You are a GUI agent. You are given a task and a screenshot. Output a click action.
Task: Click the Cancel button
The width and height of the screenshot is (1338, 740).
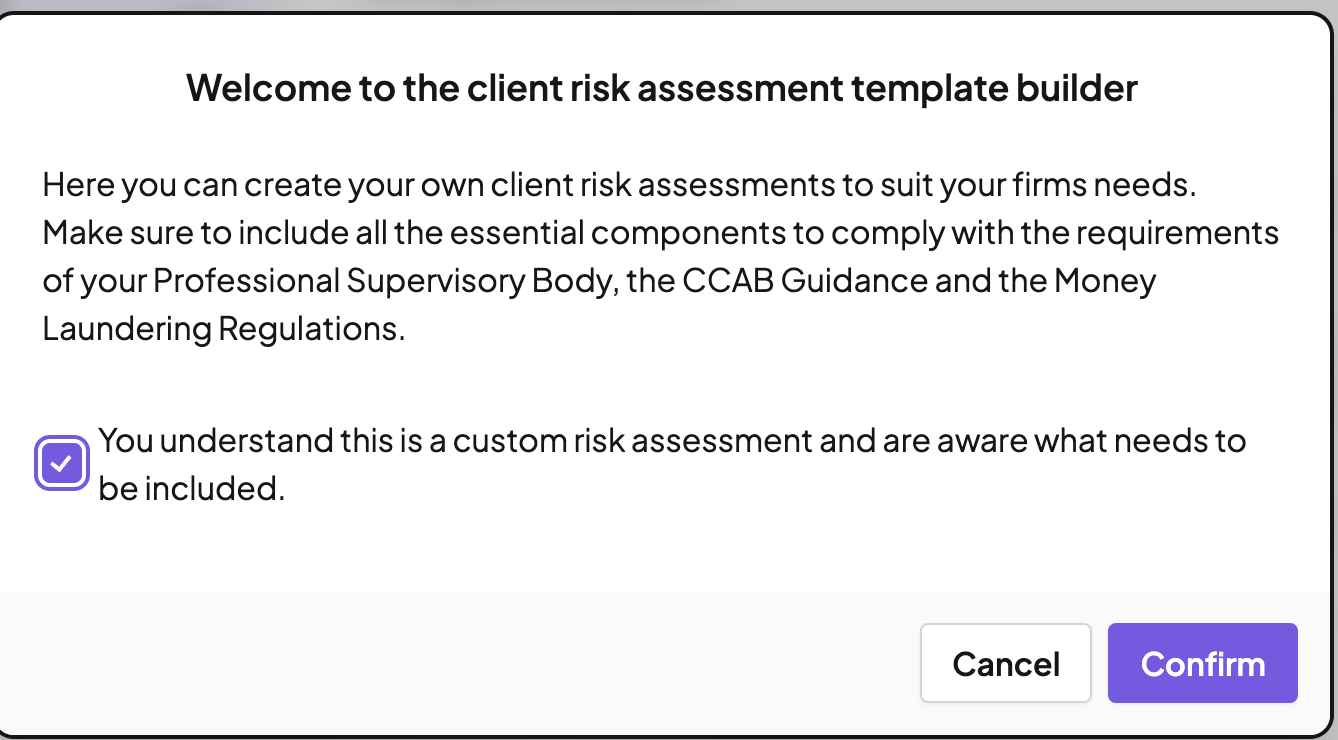click(1005, 664)
